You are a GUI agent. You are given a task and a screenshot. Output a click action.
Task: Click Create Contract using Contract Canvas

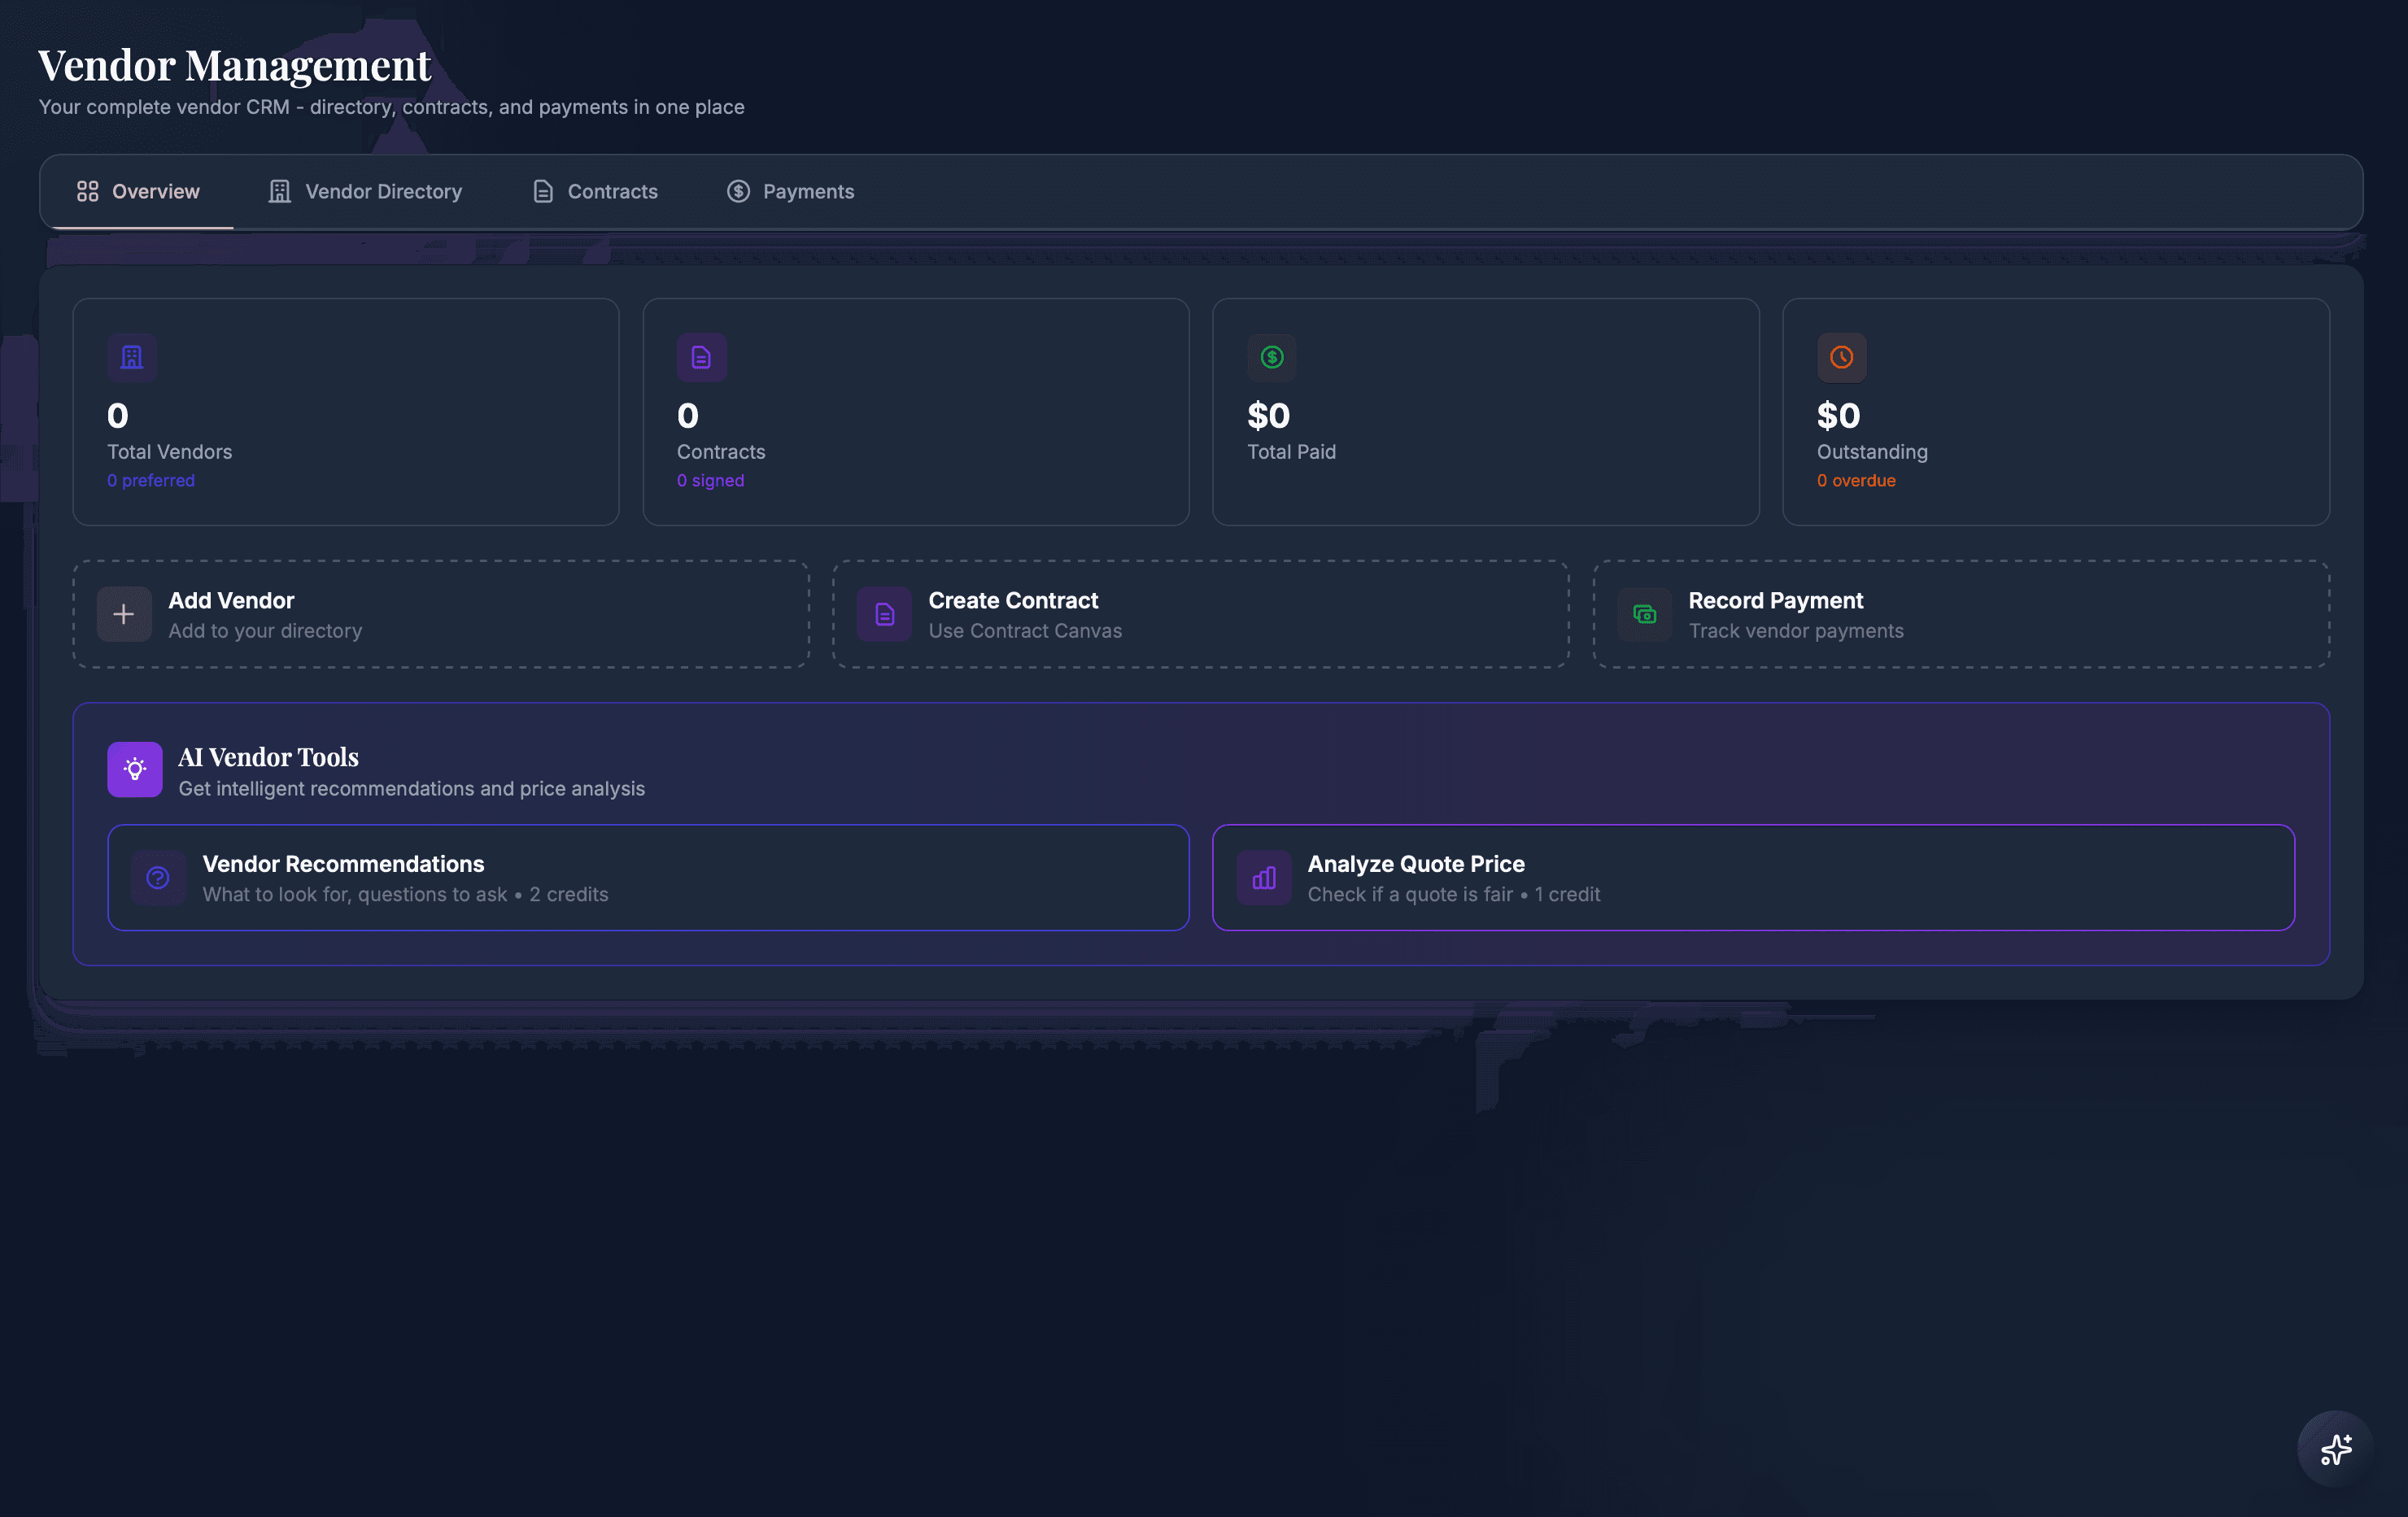point(1199,614)
